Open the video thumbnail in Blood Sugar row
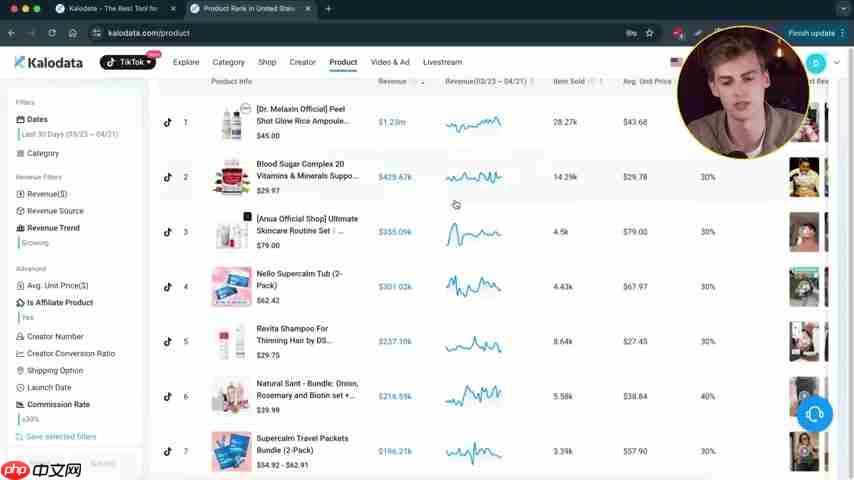The image size is (854, 480). pyautogui.click(x=804, y=177)
